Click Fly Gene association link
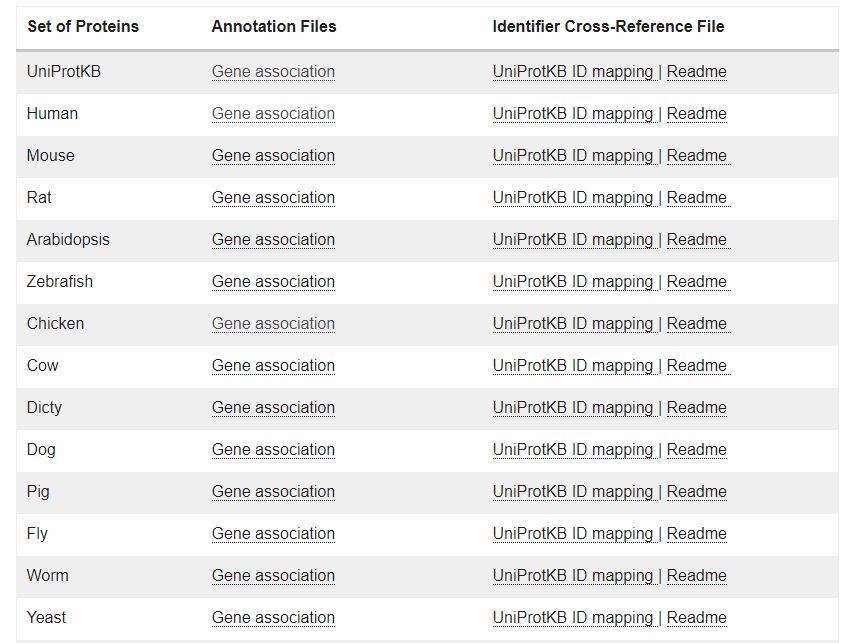Viewport: 845px width, 643px height. pos(273,534)
